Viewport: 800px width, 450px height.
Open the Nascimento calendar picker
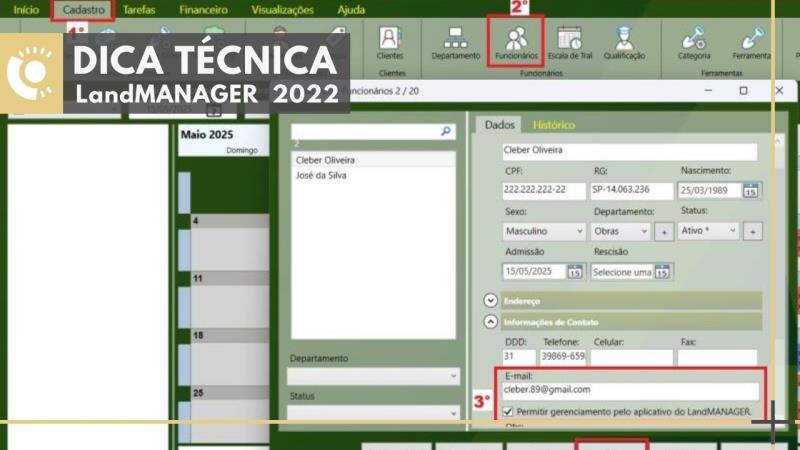point(750,191)
